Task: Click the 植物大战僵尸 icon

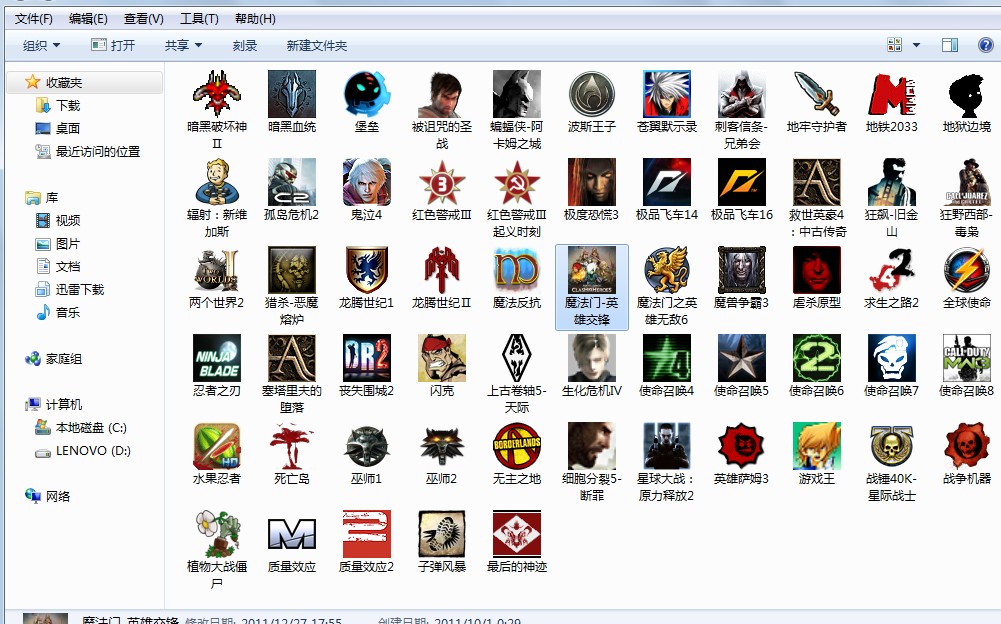Action: tap(217, 534)
